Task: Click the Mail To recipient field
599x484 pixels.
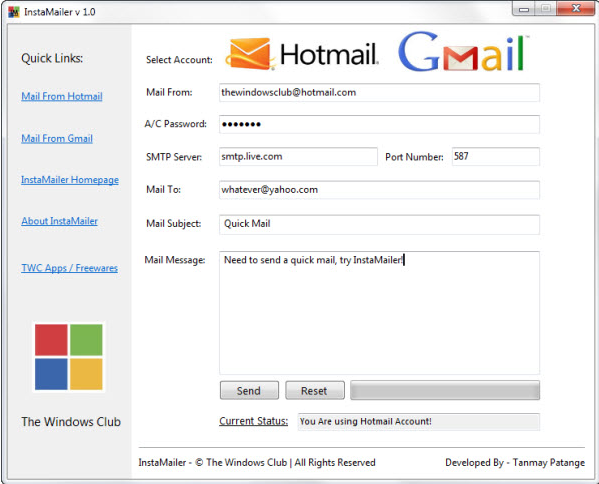Action: [x=379, y=190]
